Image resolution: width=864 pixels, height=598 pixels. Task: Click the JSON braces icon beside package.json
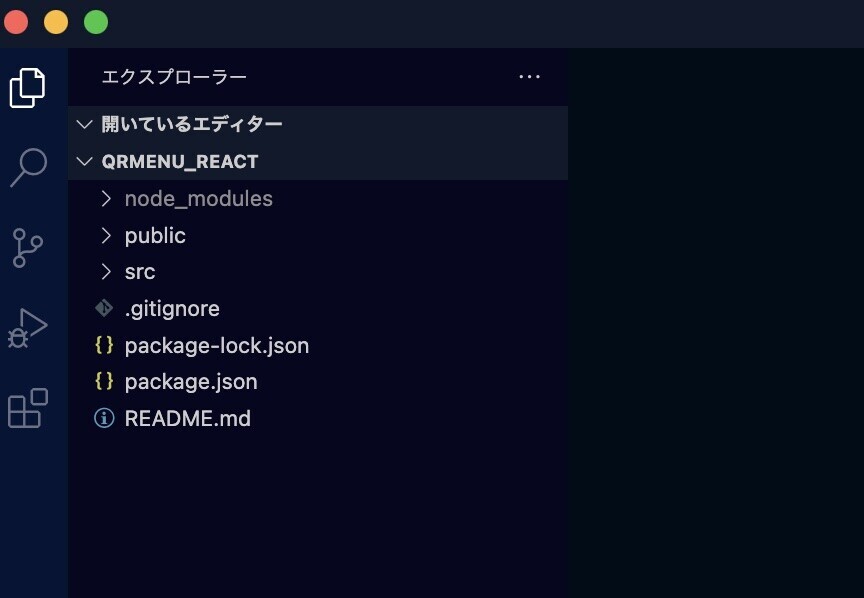(104, 381)
